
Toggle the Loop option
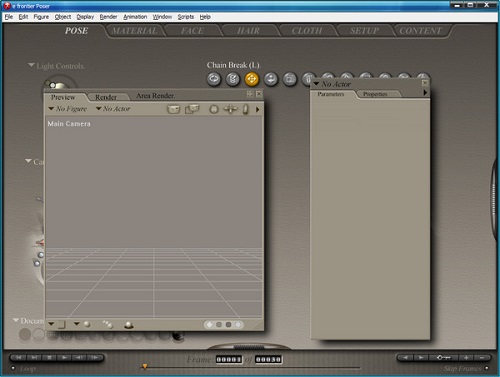tap(13, 368)
